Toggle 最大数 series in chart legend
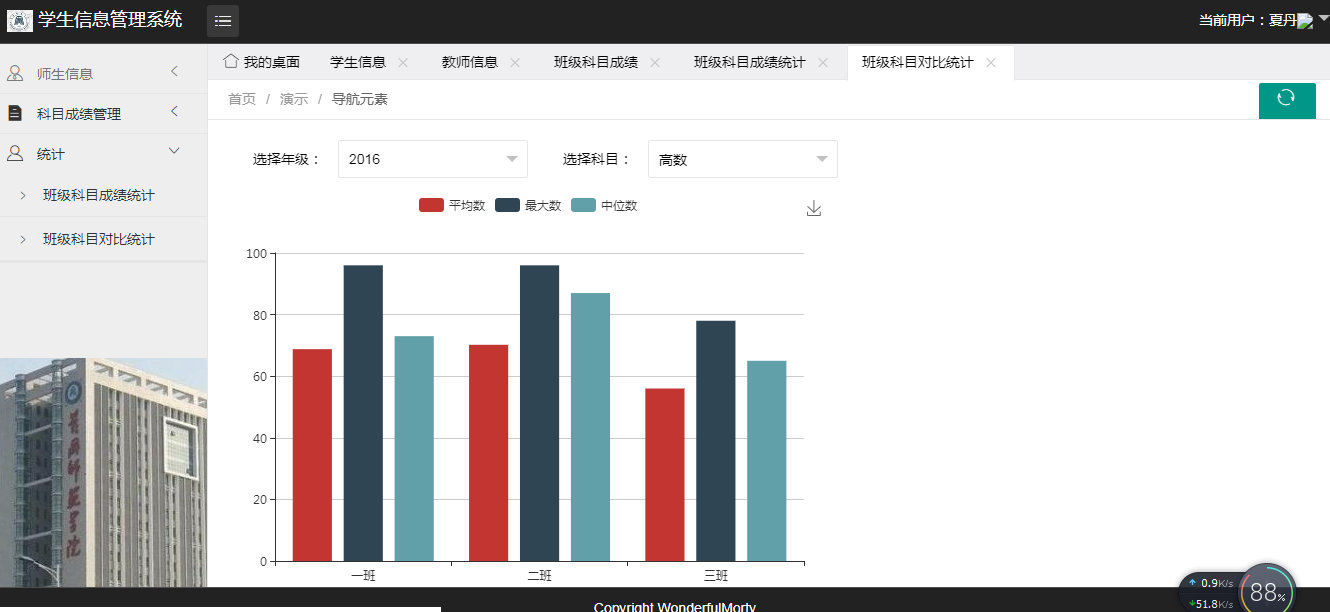The image size is (1330, 612). click(528, 205)
